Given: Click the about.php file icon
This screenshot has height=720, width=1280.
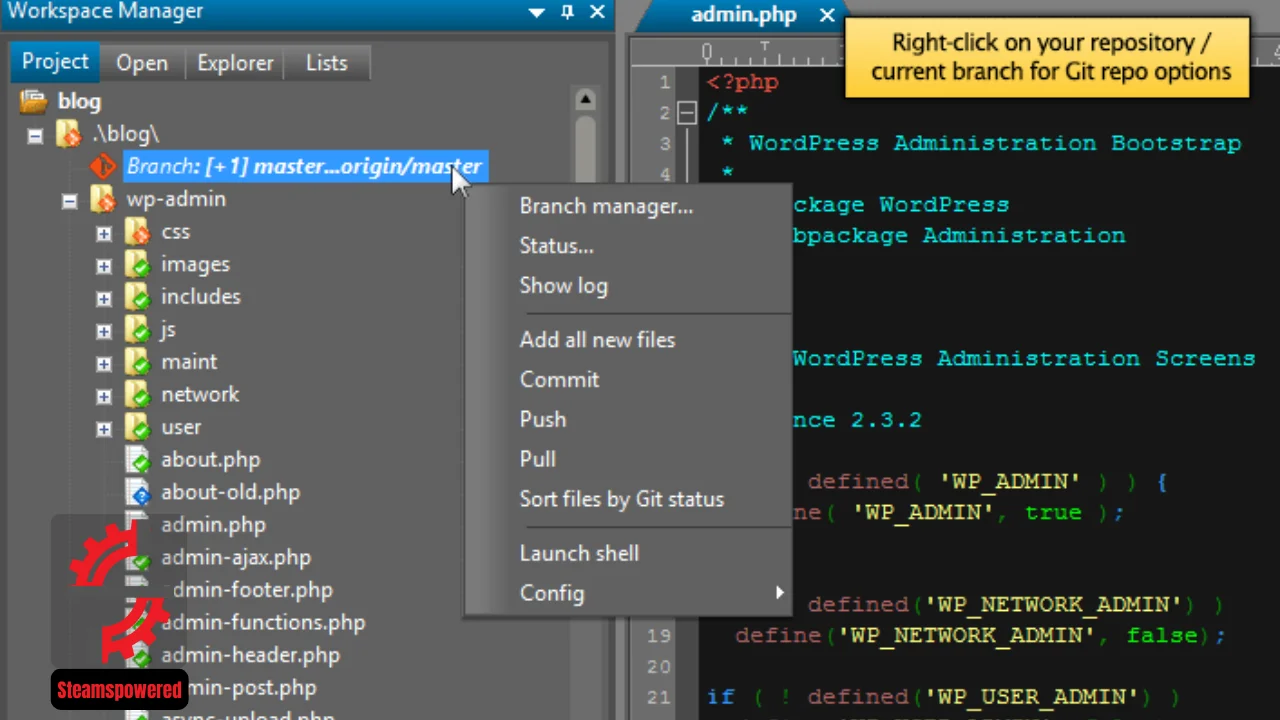Looking at the screenshot, I should [x=137, y=460].
